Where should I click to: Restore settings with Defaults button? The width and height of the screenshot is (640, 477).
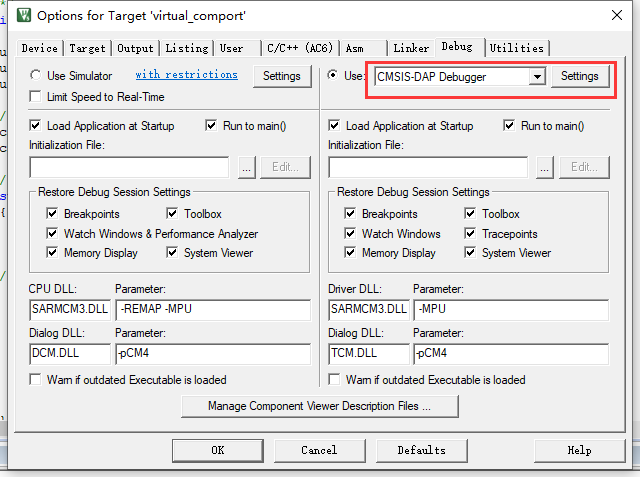tap(422, 450)
